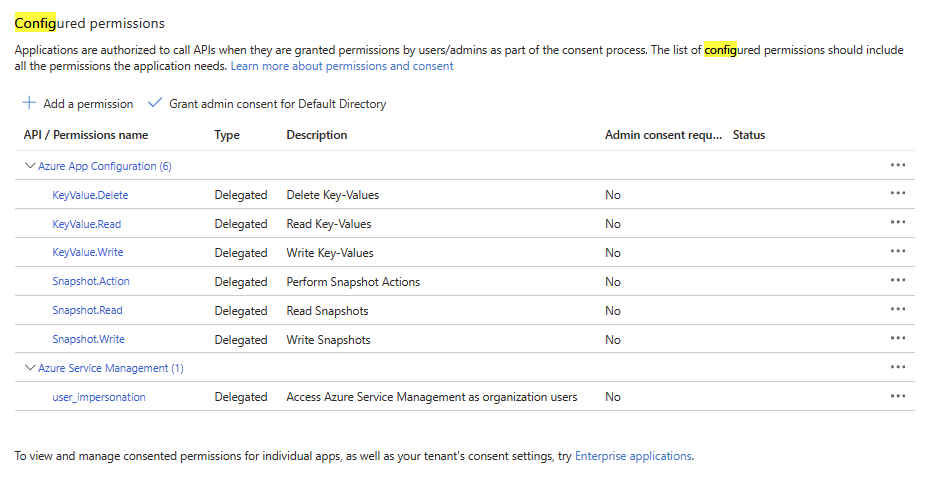Click the No value in KeyValue.Read row
This screenshot has width=946, height=489.
pos(613,224)
